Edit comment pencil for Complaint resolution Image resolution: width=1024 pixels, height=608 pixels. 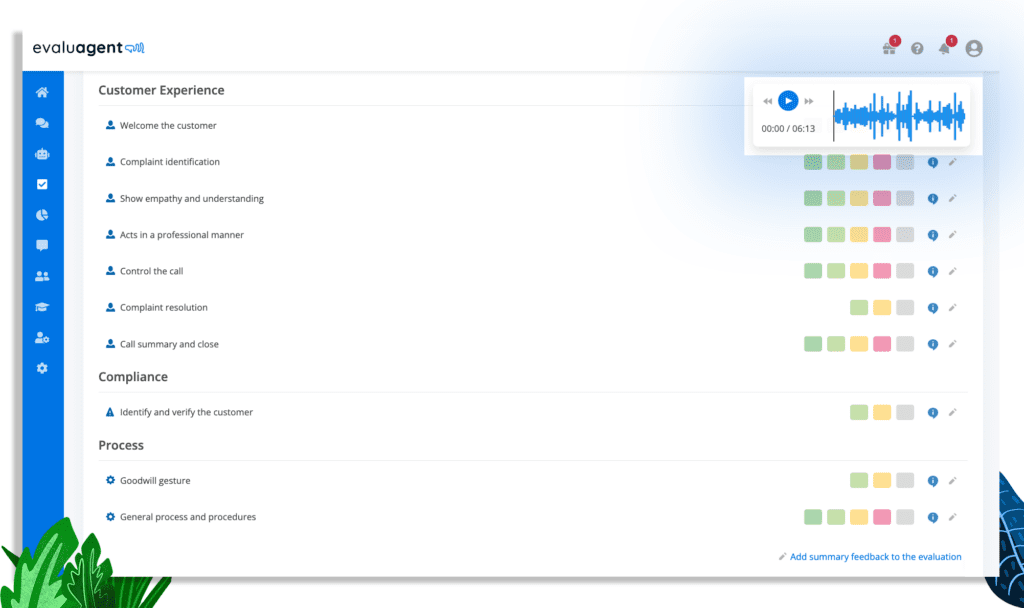[953, 308]
